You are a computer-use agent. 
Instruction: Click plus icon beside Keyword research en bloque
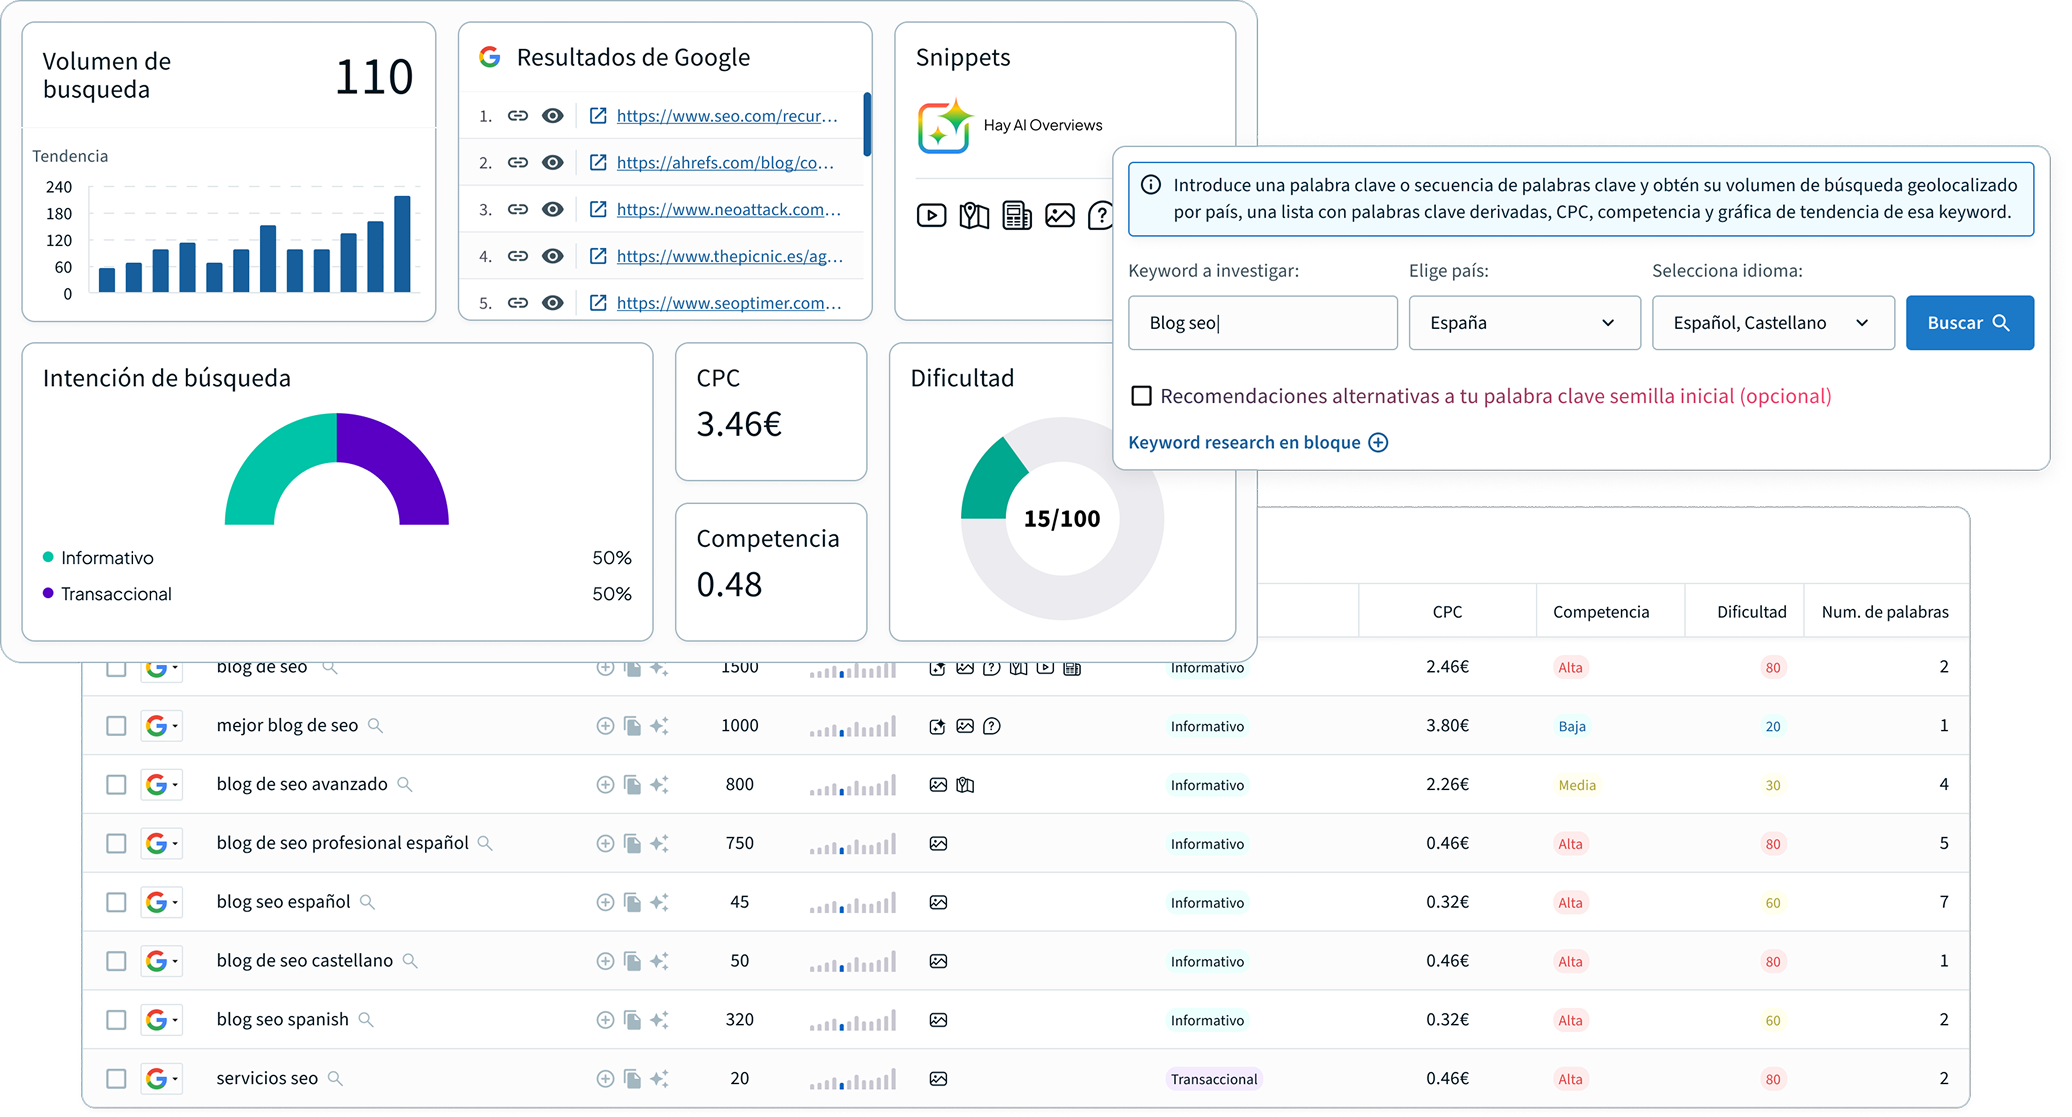(1378, 443)
